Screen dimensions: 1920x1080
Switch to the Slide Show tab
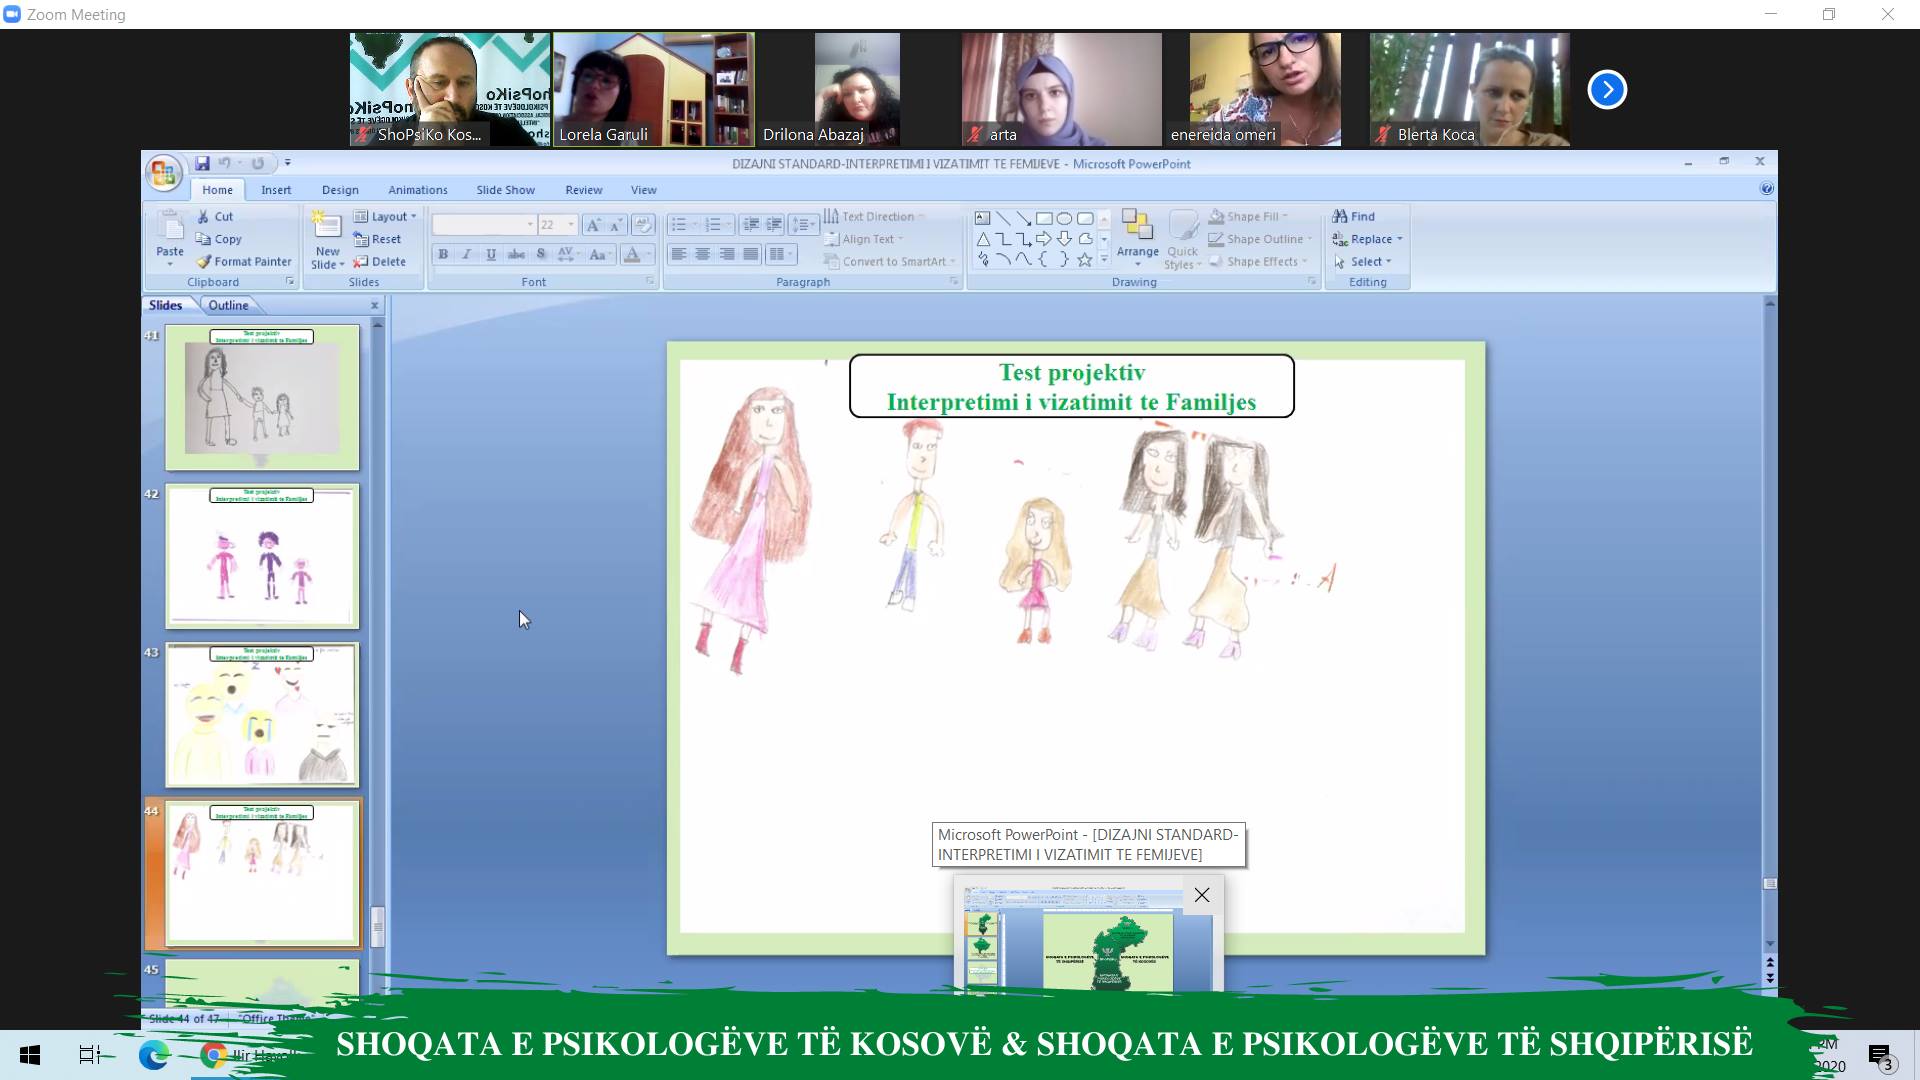[x=505, y=190]
